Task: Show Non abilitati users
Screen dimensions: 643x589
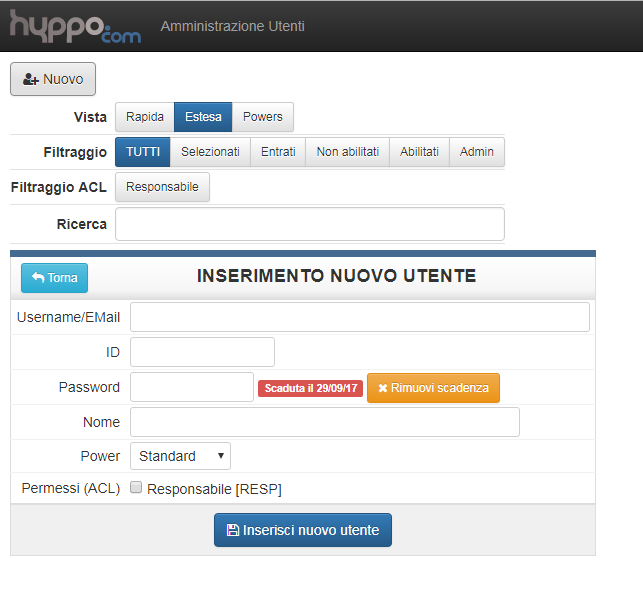Action: 347,152
